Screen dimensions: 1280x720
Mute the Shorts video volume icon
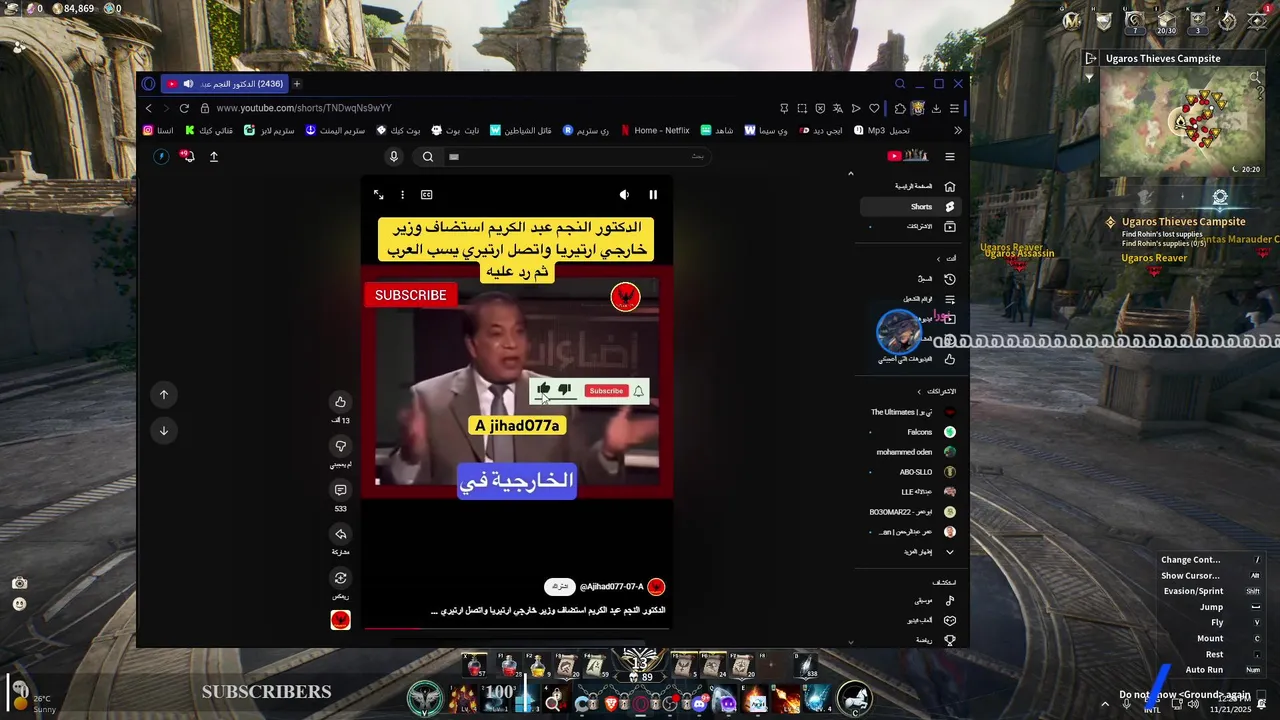point(624,195)
